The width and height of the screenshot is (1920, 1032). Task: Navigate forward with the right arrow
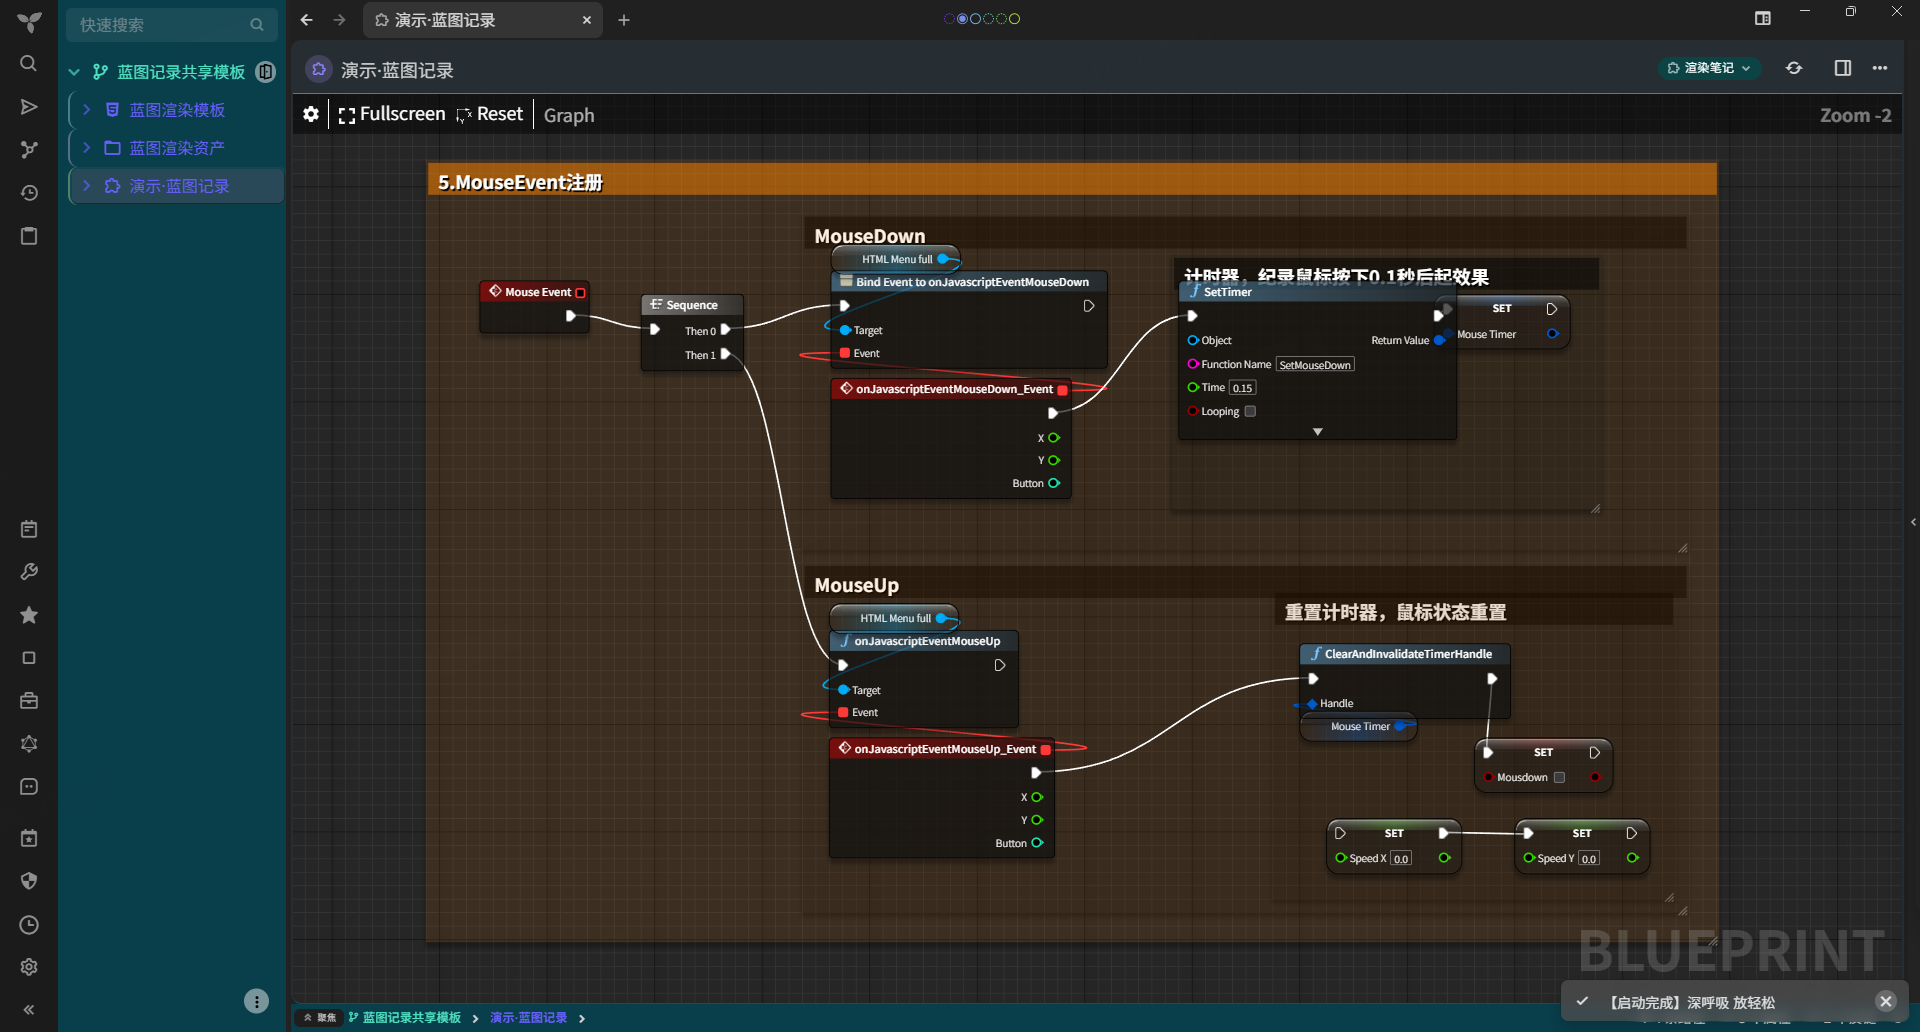pos(340,20)
